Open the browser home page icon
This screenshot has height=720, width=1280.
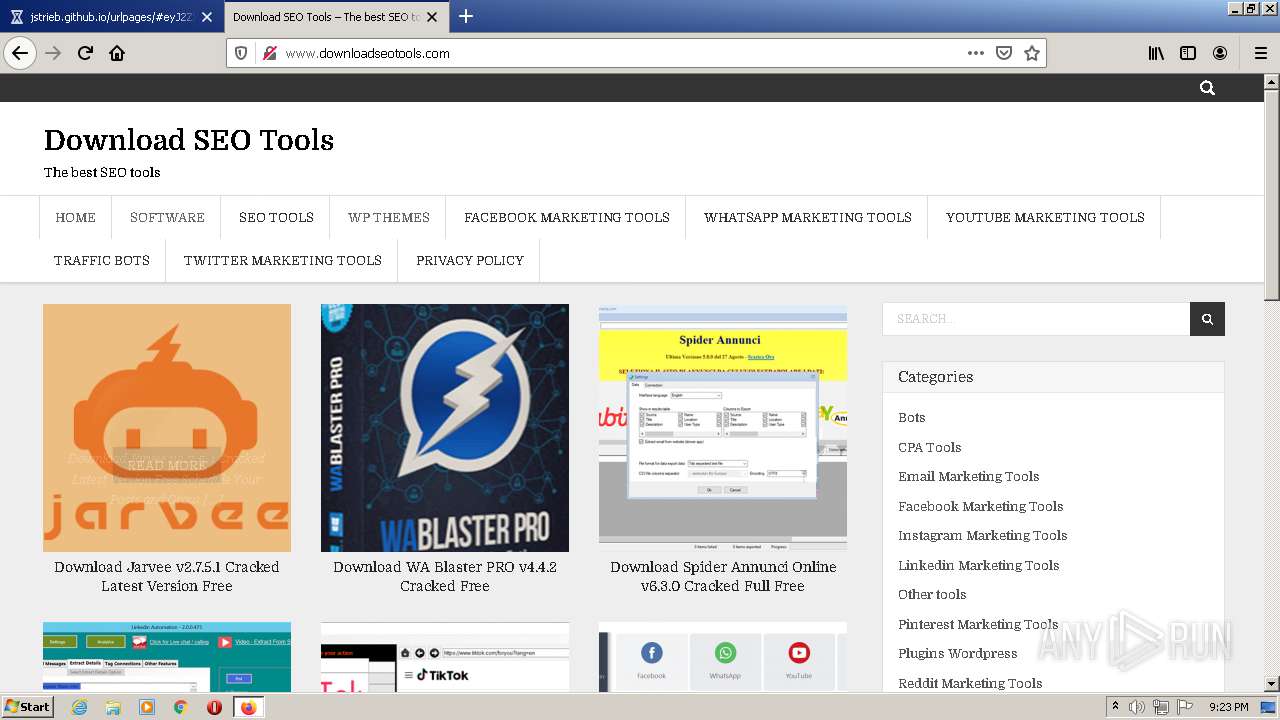[117, 53]
